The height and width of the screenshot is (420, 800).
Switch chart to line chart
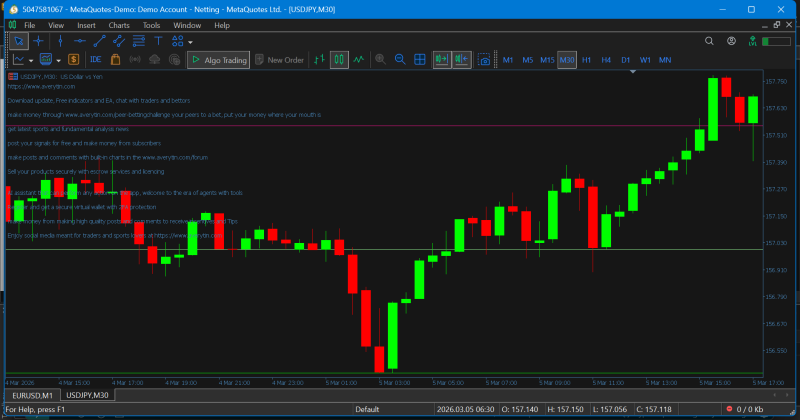pos(359,60)
